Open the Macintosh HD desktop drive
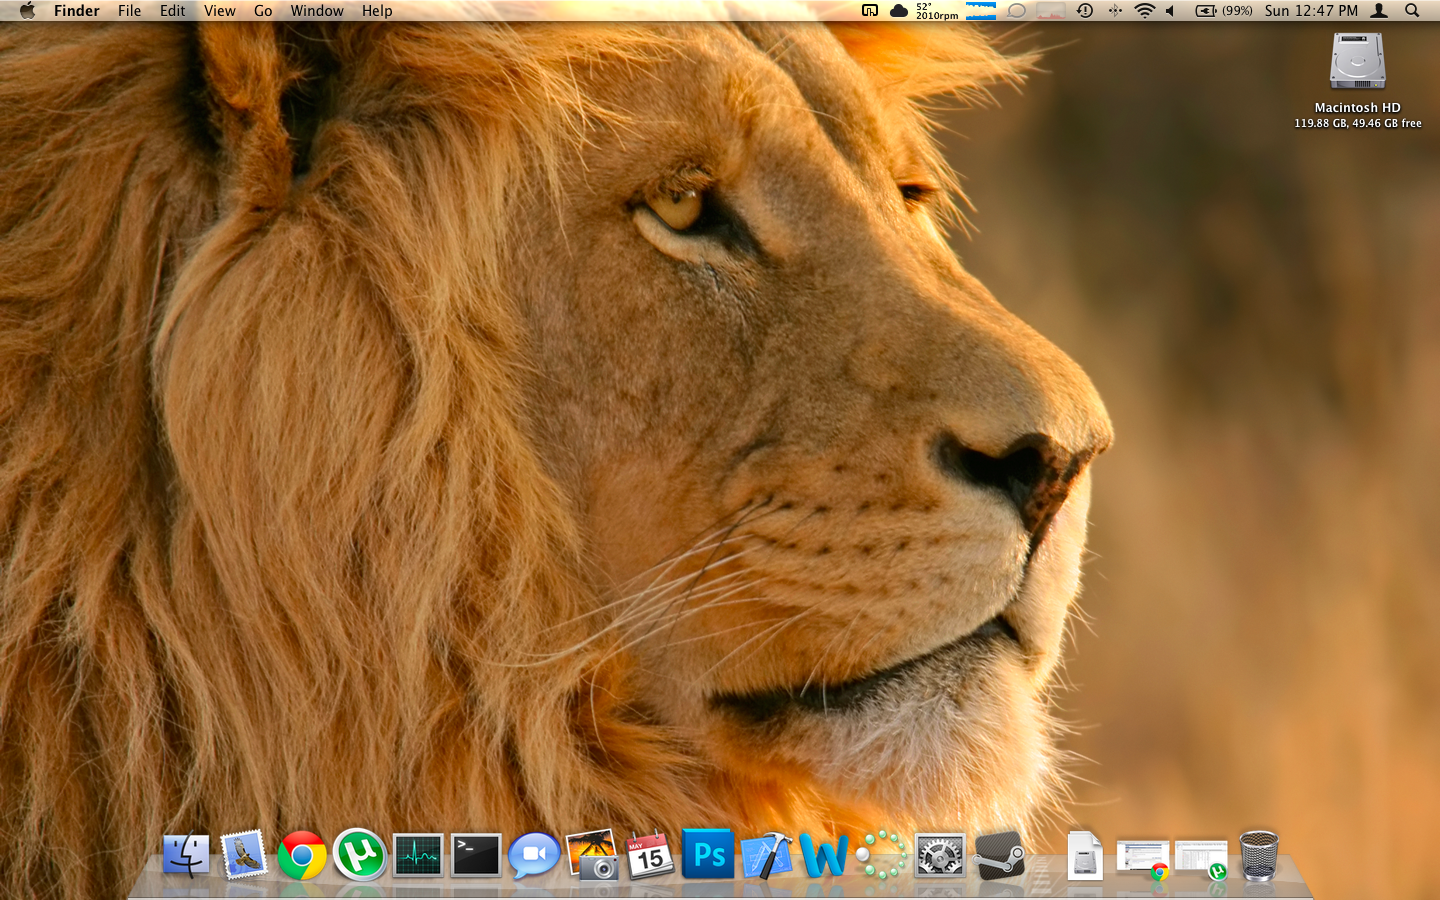The height and width of the screenshot is (900, 1440). tap(1357, 62)
